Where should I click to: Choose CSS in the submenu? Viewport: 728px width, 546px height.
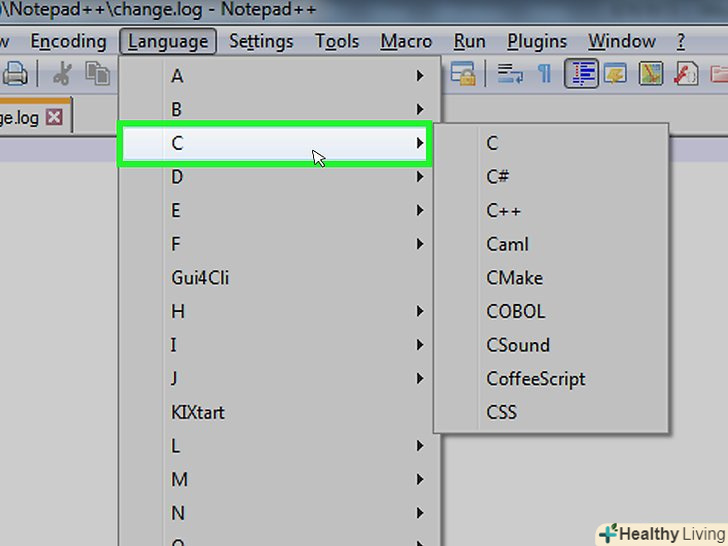[x=551, y=412]
